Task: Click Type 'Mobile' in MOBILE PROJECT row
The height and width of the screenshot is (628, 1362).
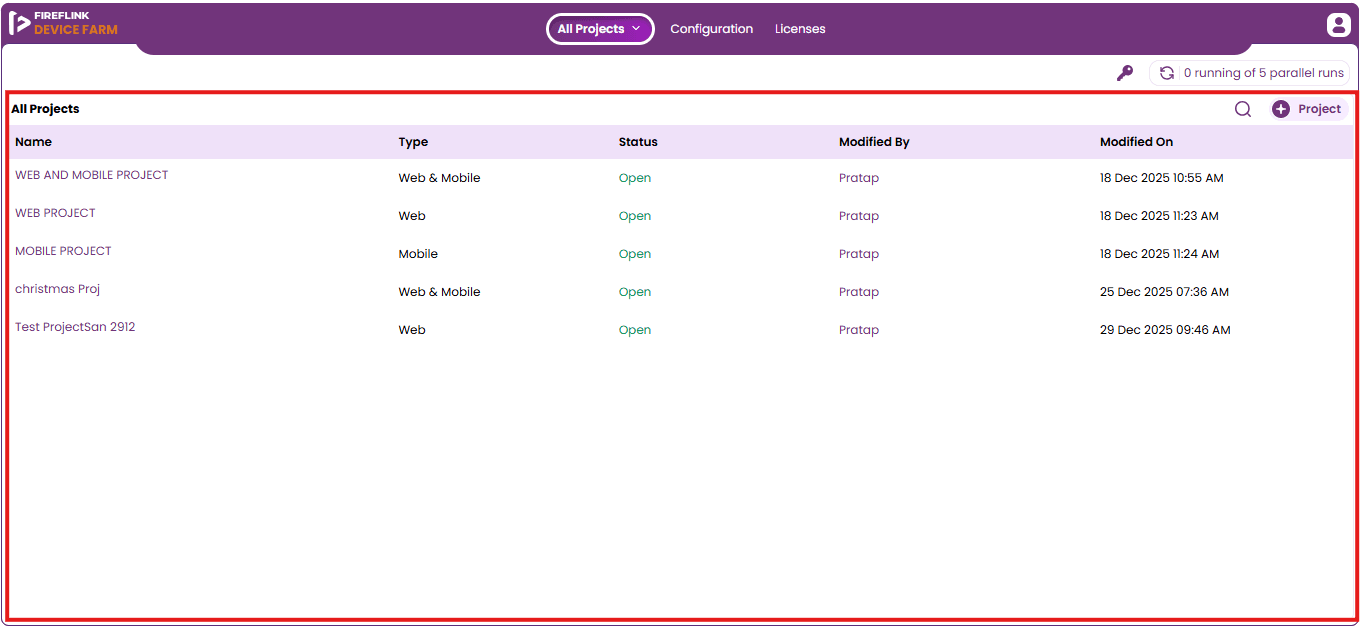Action: click(418, 254)
